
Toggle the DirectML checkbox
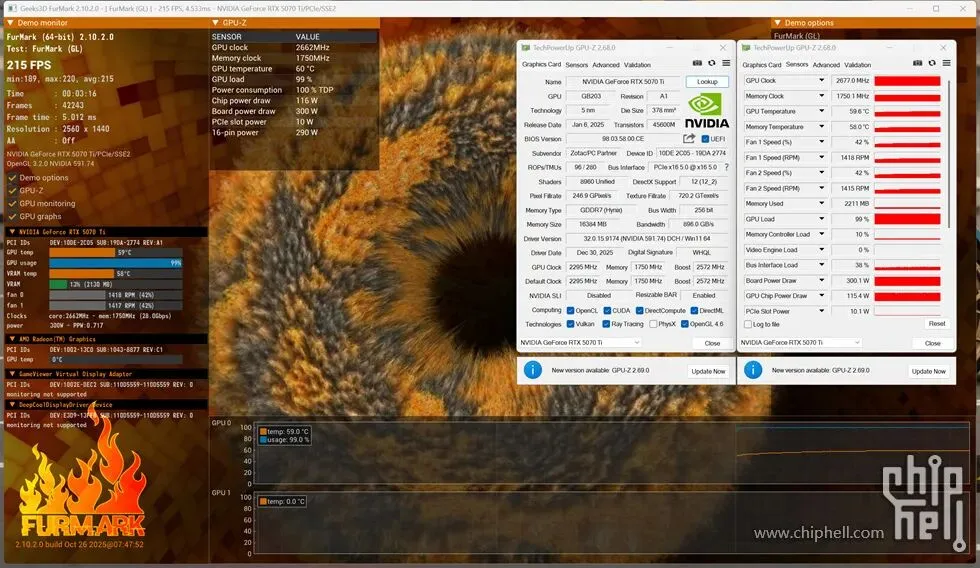694,311
